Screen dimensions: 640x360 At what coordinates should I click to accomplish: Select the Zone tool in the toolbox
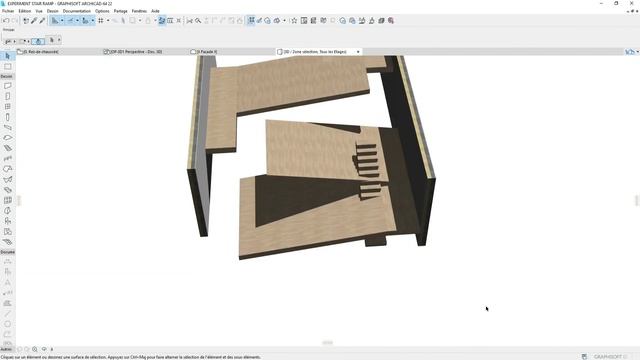(7, 231)
